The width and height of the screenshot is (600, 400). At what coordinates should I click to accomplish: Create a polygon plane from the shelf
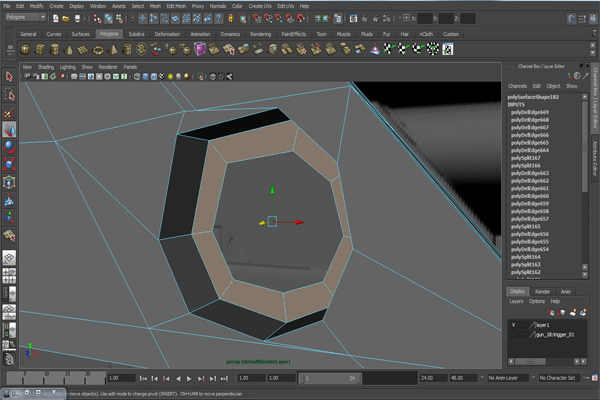point(83,49)
